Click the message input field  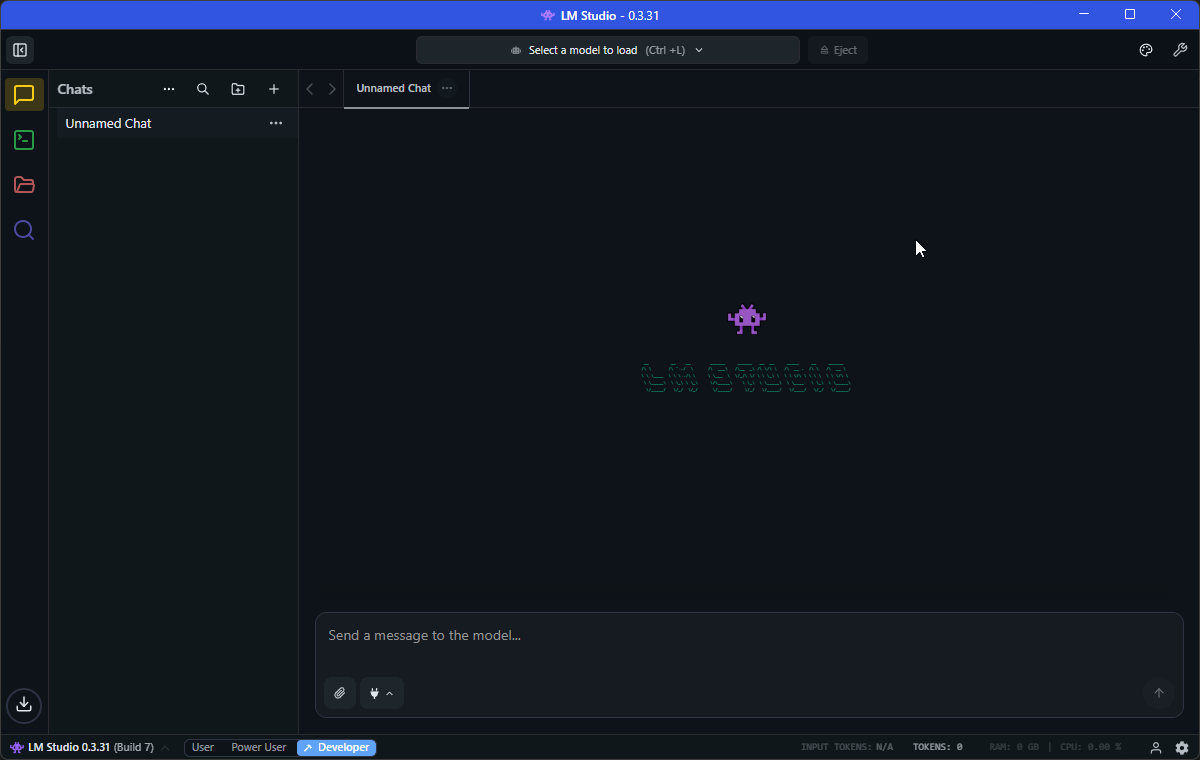click(x=749, y=636)
